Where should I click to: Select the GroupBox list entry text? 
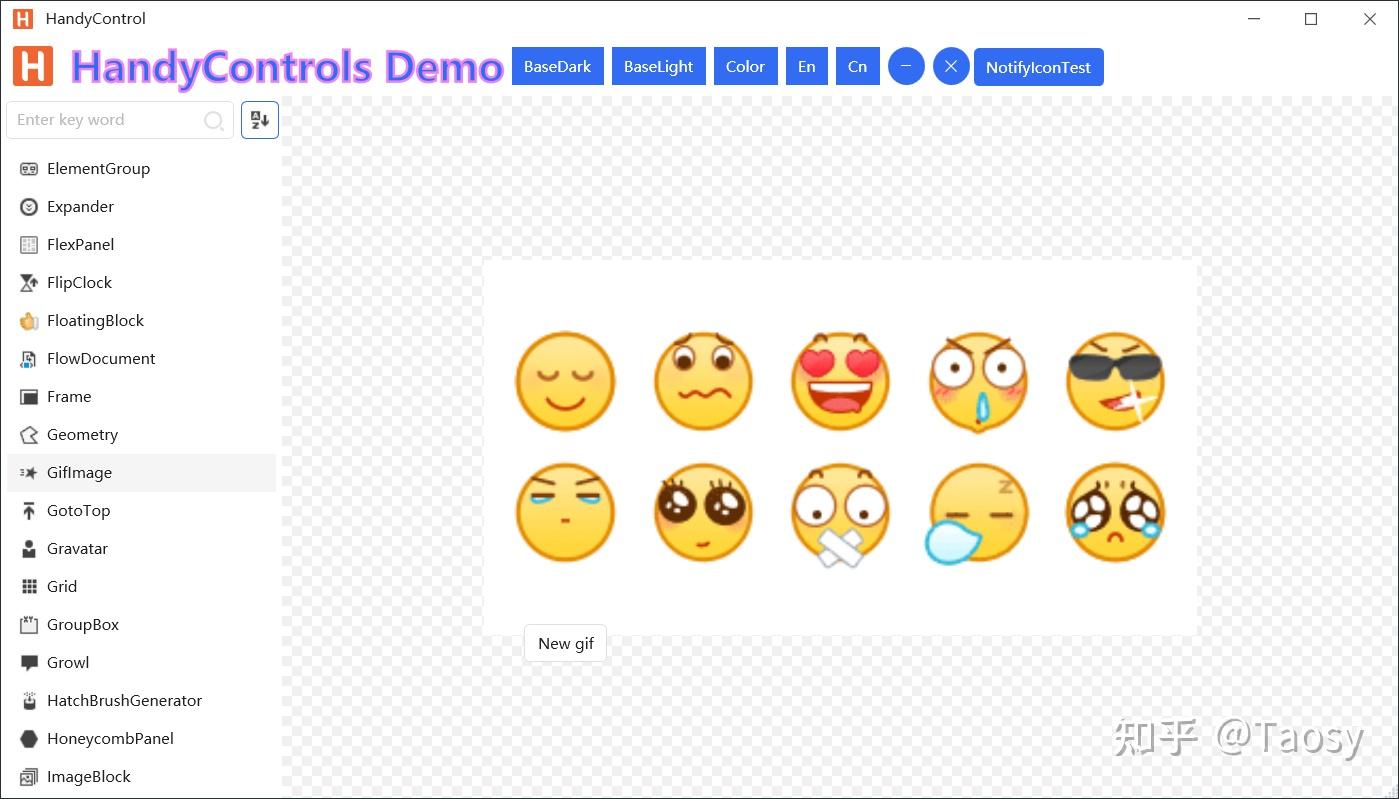point(83,625)
